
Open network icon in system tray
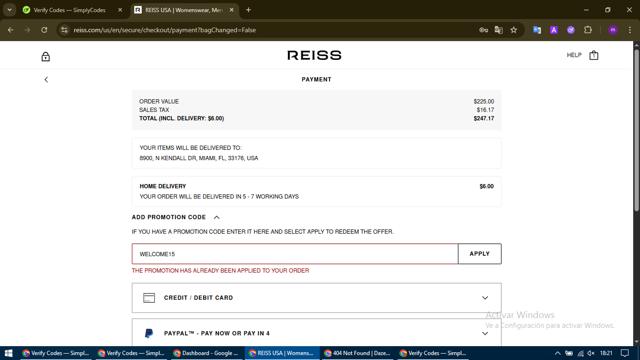coord(580,353)
